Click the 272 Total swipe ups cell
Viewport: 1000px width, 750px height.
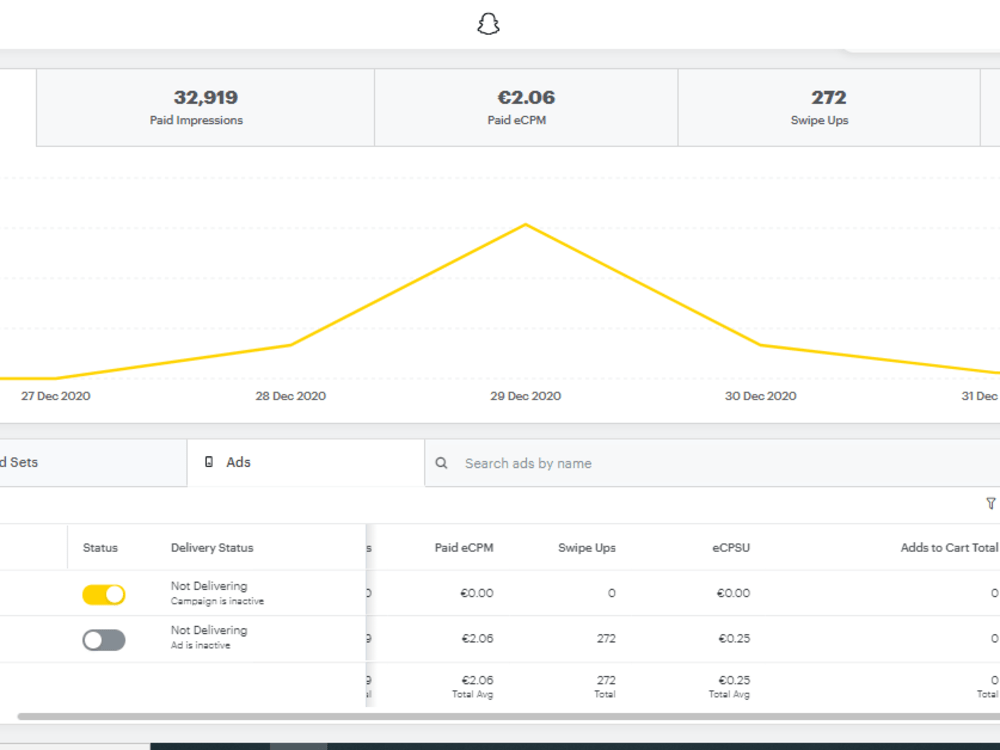pyautogui.click(x=606, y=686)
